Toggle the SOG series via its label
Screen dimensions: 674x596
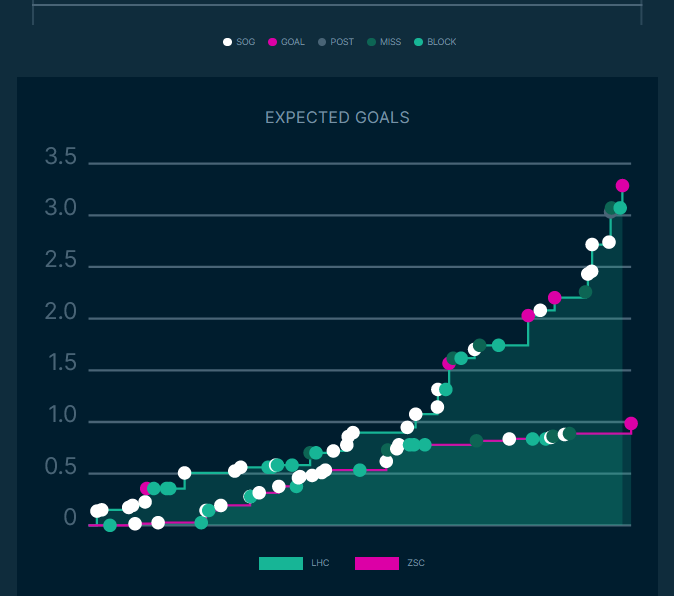click(x=246, y=42)
